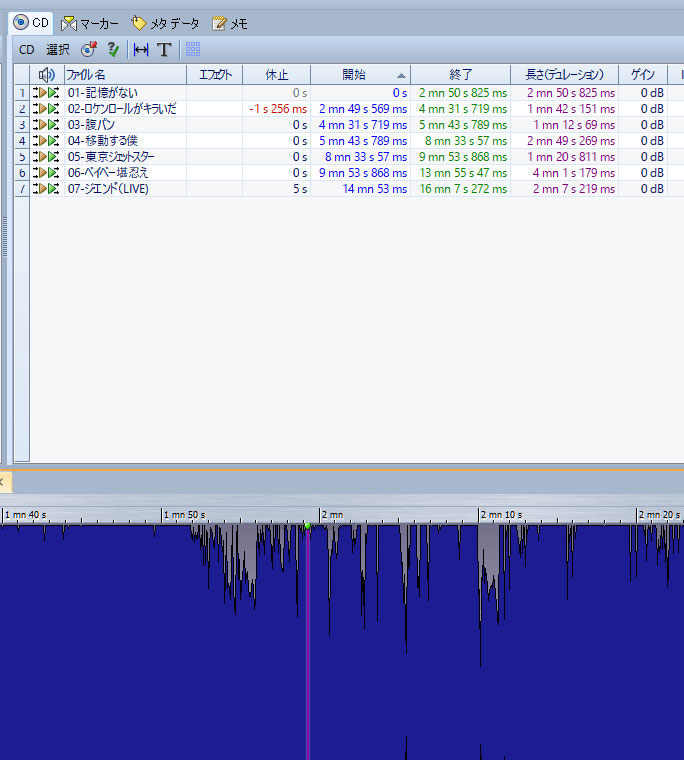Play 02-ロケンロールがキライだ with orange pre-roll arrow
This screenshot has height=760, width=684.
point(42,109)
